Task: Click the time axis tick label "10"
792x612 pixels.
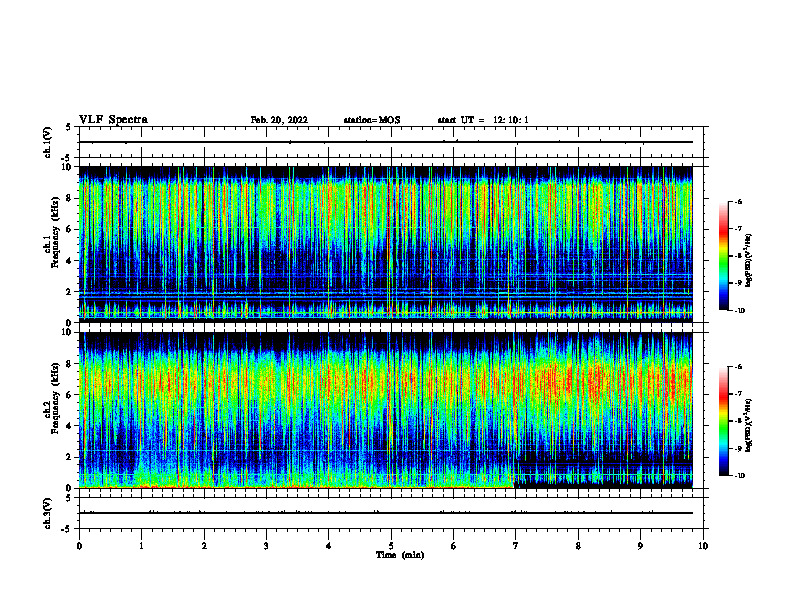Action: pyautogui.click(x=703, y=546)
